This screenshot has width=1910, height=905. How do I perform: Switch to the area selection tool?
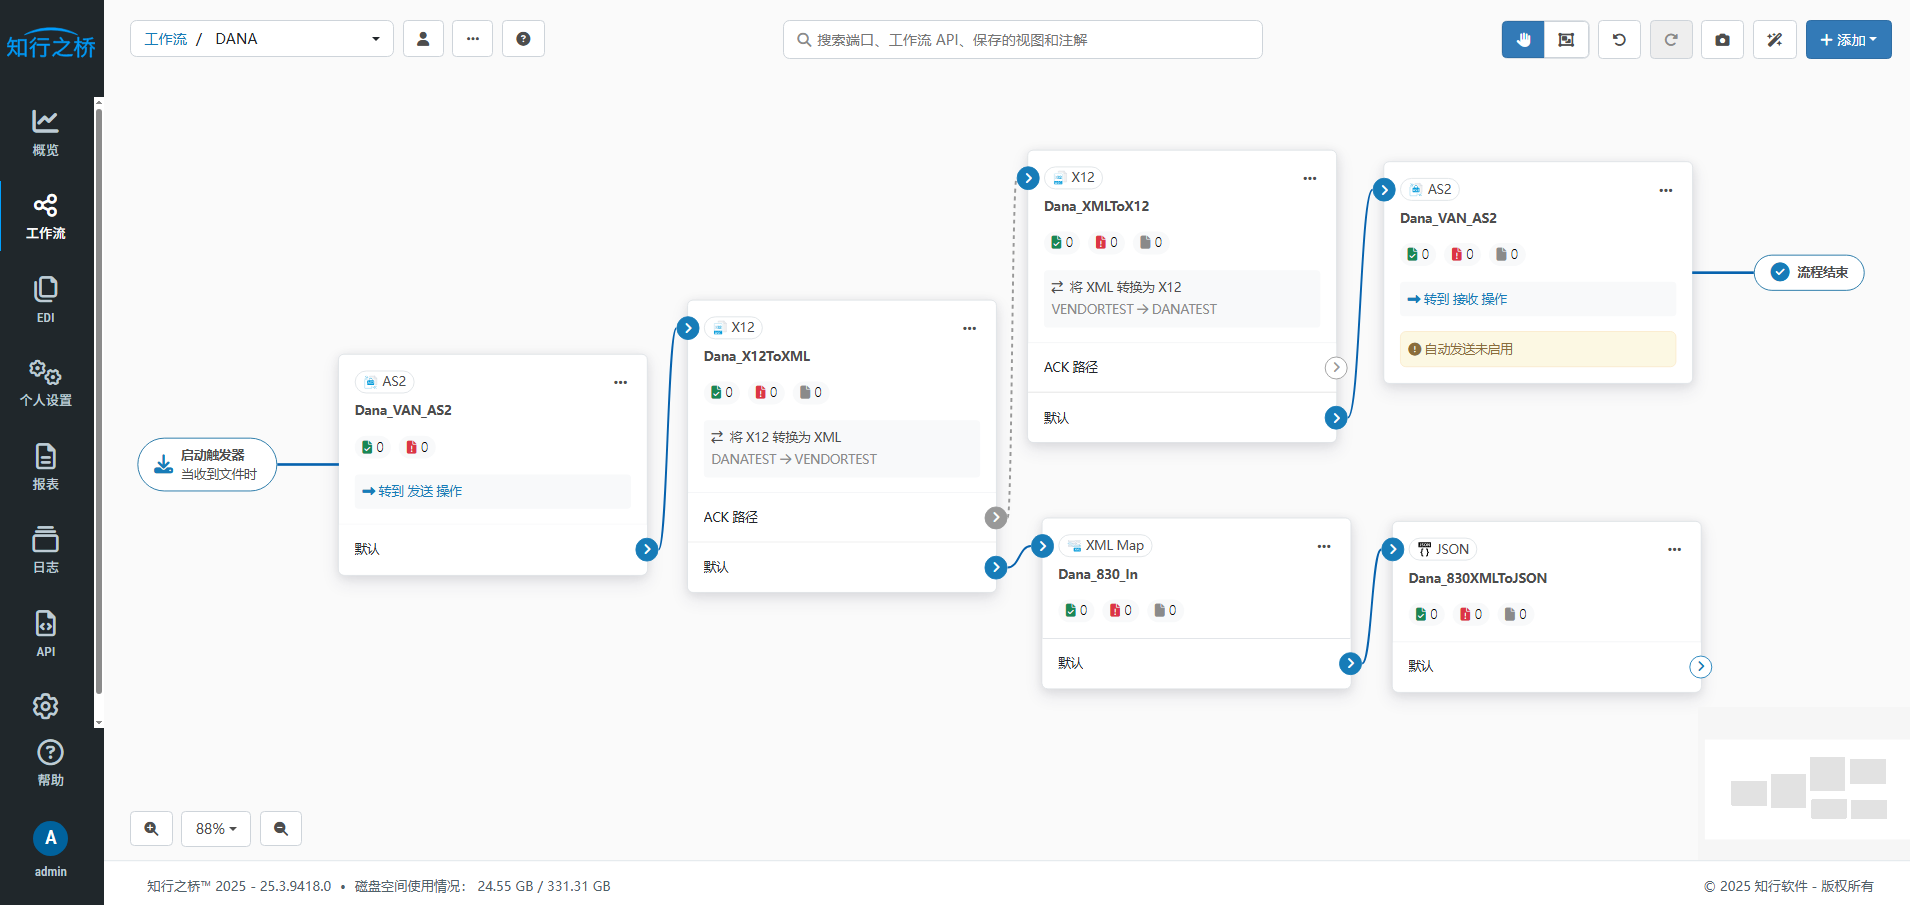pos(1566,40)
